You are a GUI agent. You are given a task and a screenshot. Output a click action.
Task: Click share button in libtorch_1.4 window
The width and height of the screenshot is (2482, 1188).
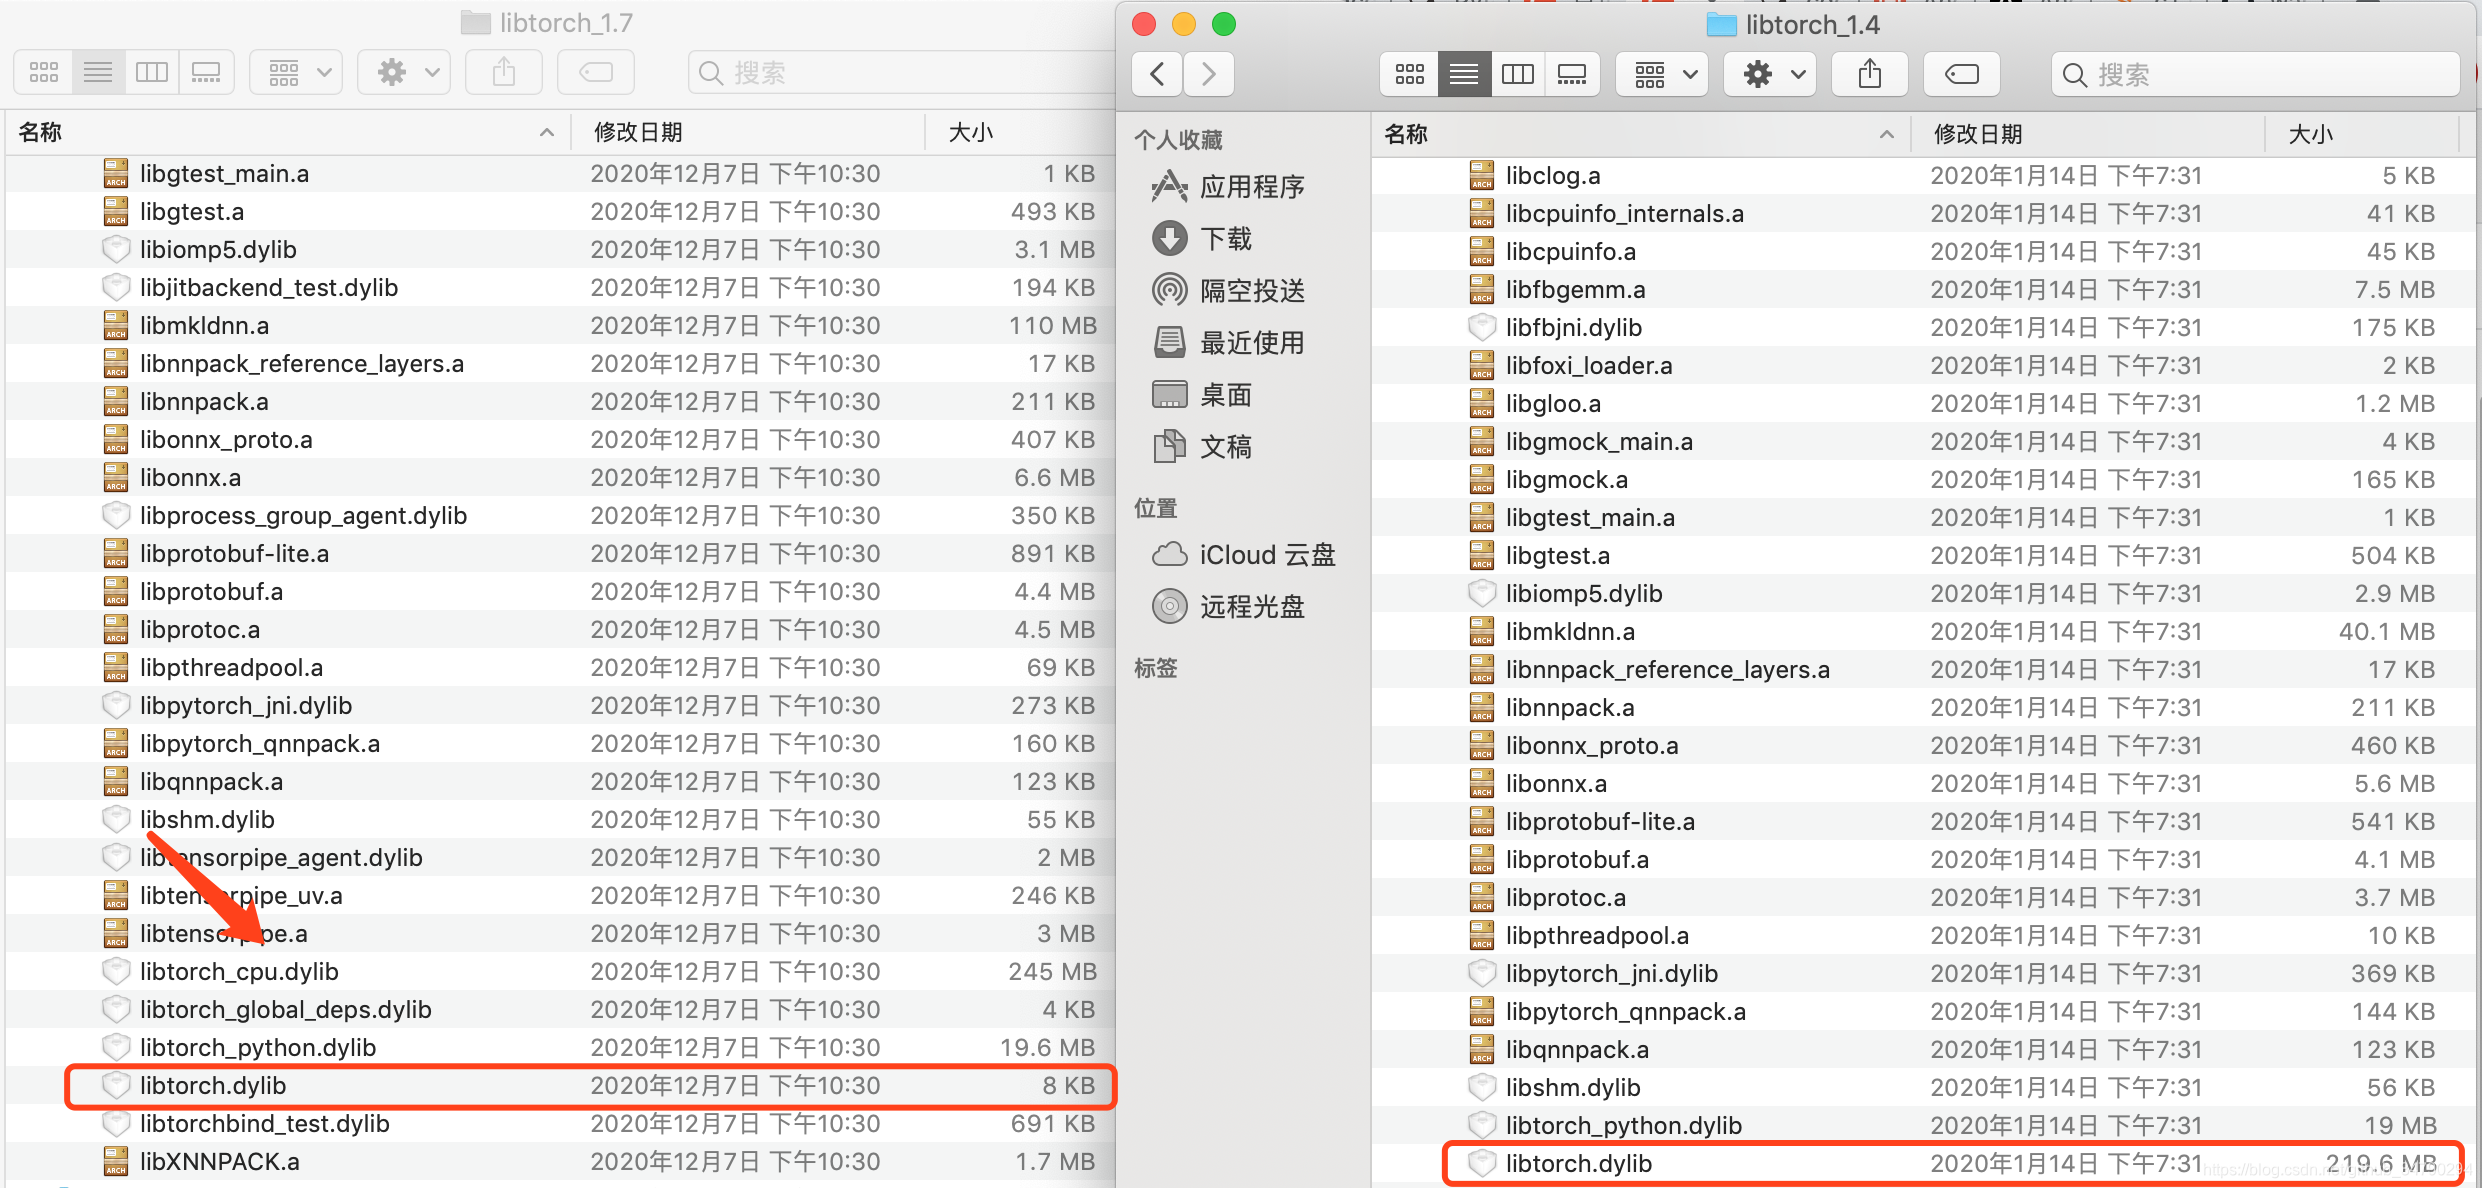click(x=1870, y=74)
